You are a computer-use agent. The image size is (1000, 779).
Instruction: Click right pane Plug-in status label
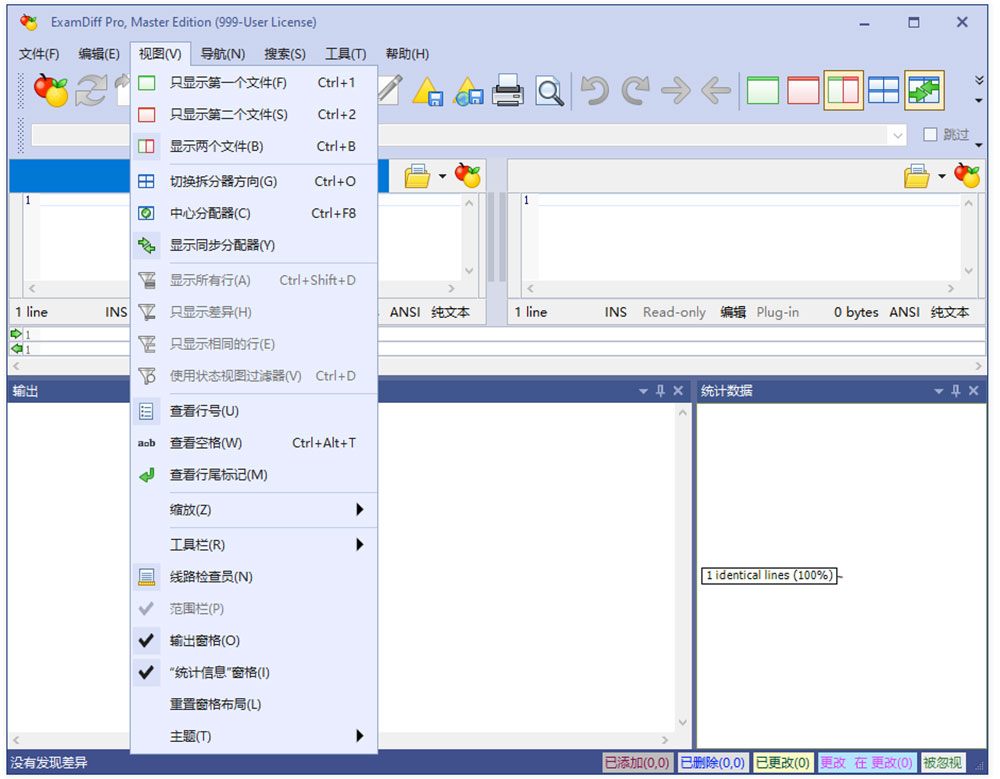point(777,312)
